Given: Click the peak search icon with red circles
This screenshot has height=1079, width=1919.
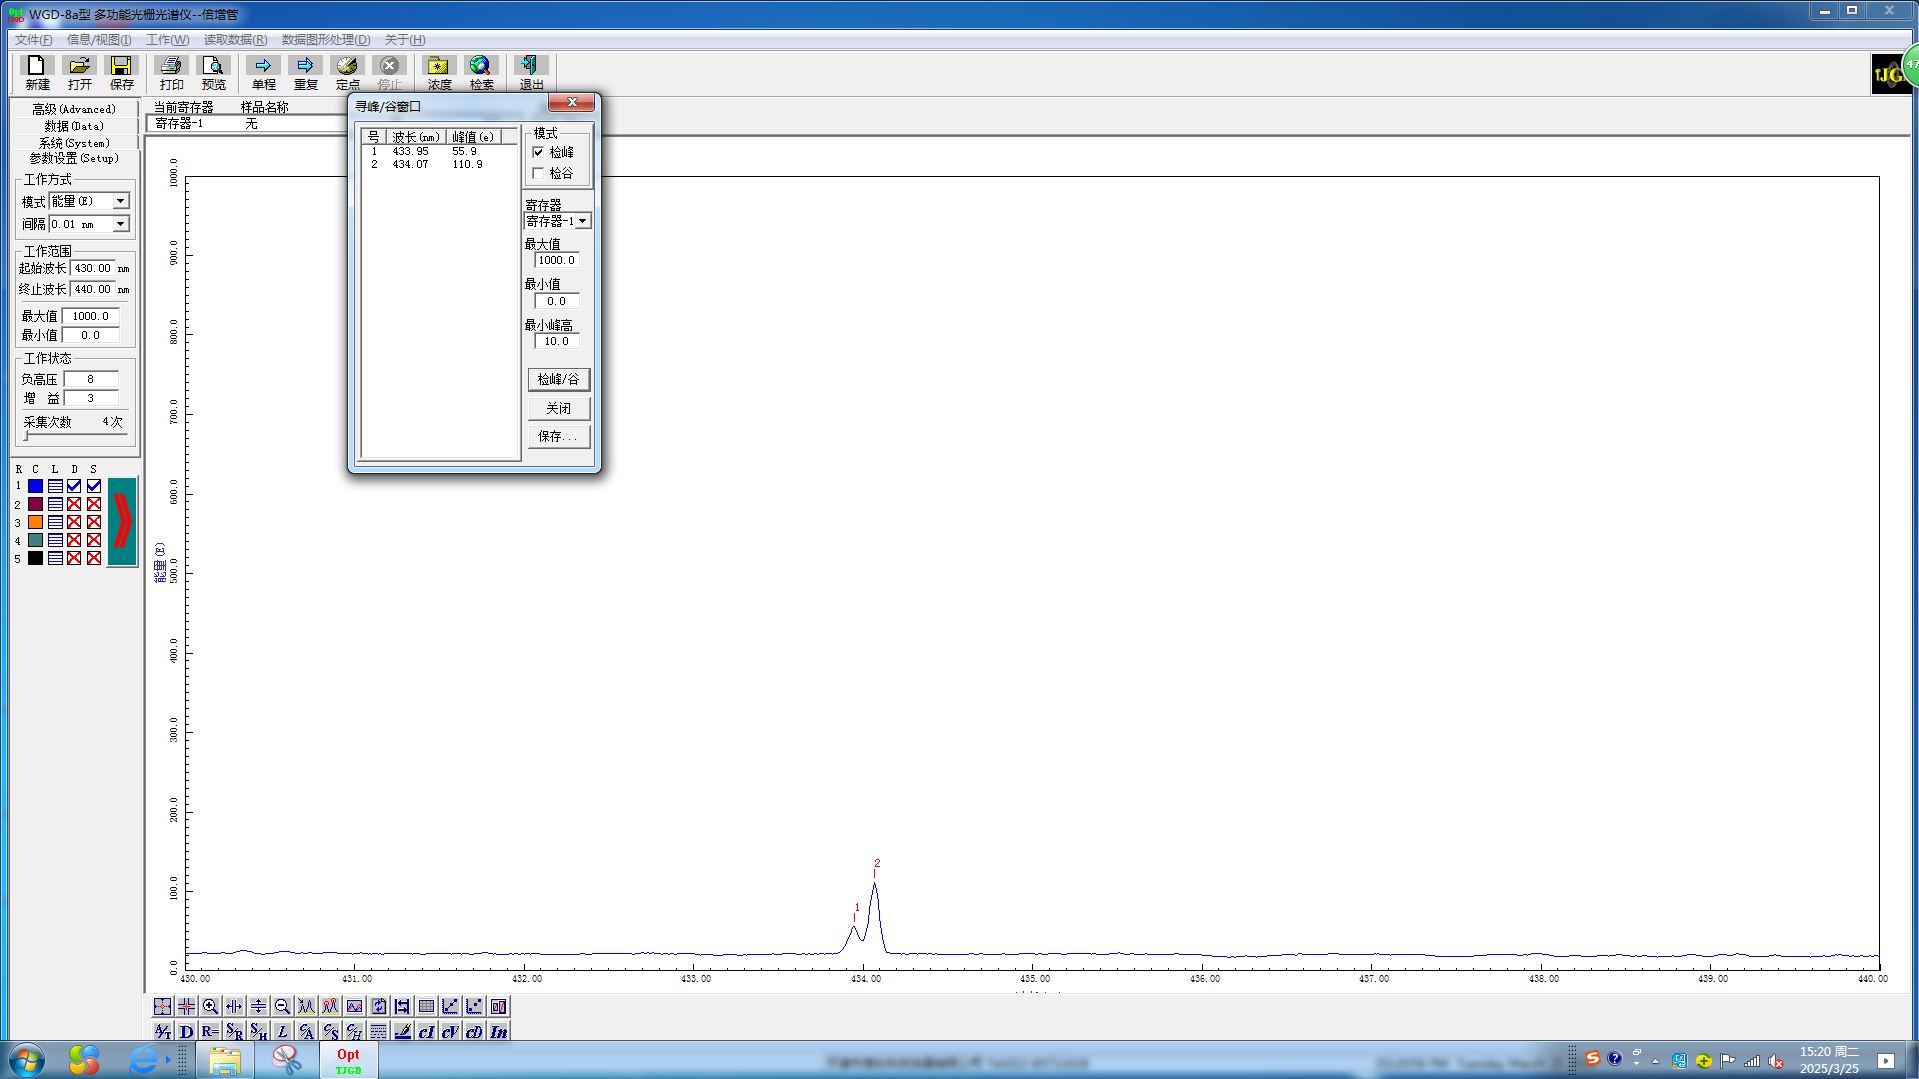Looking at the screenshot, I should (330, 1006).
